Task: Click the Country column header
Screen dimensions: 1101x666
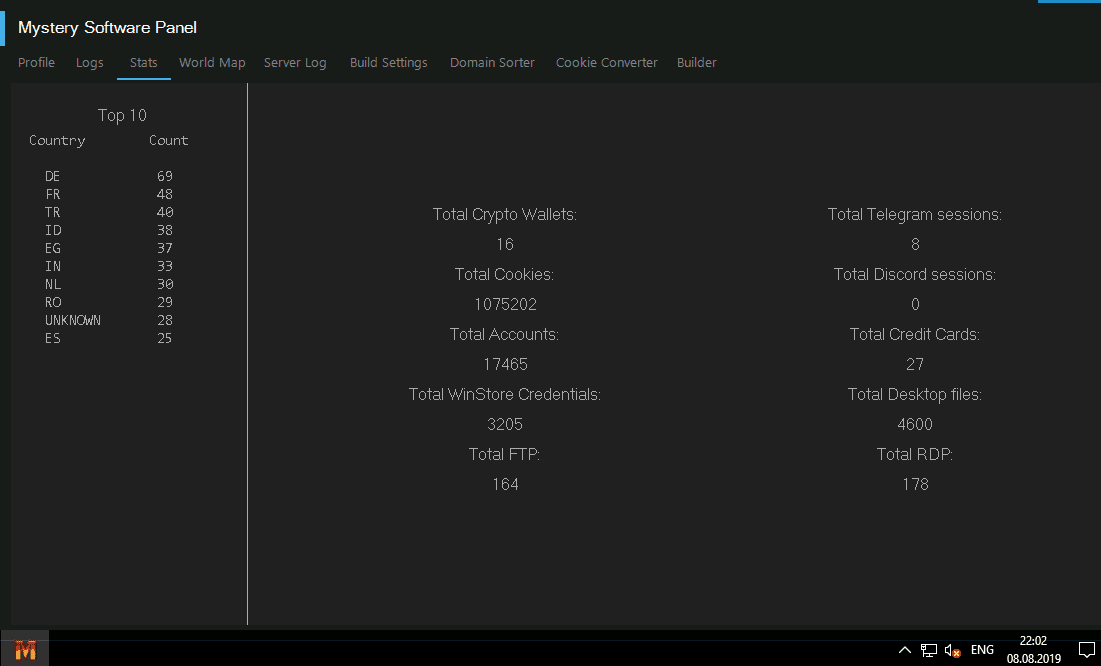Action: (57, 141)
